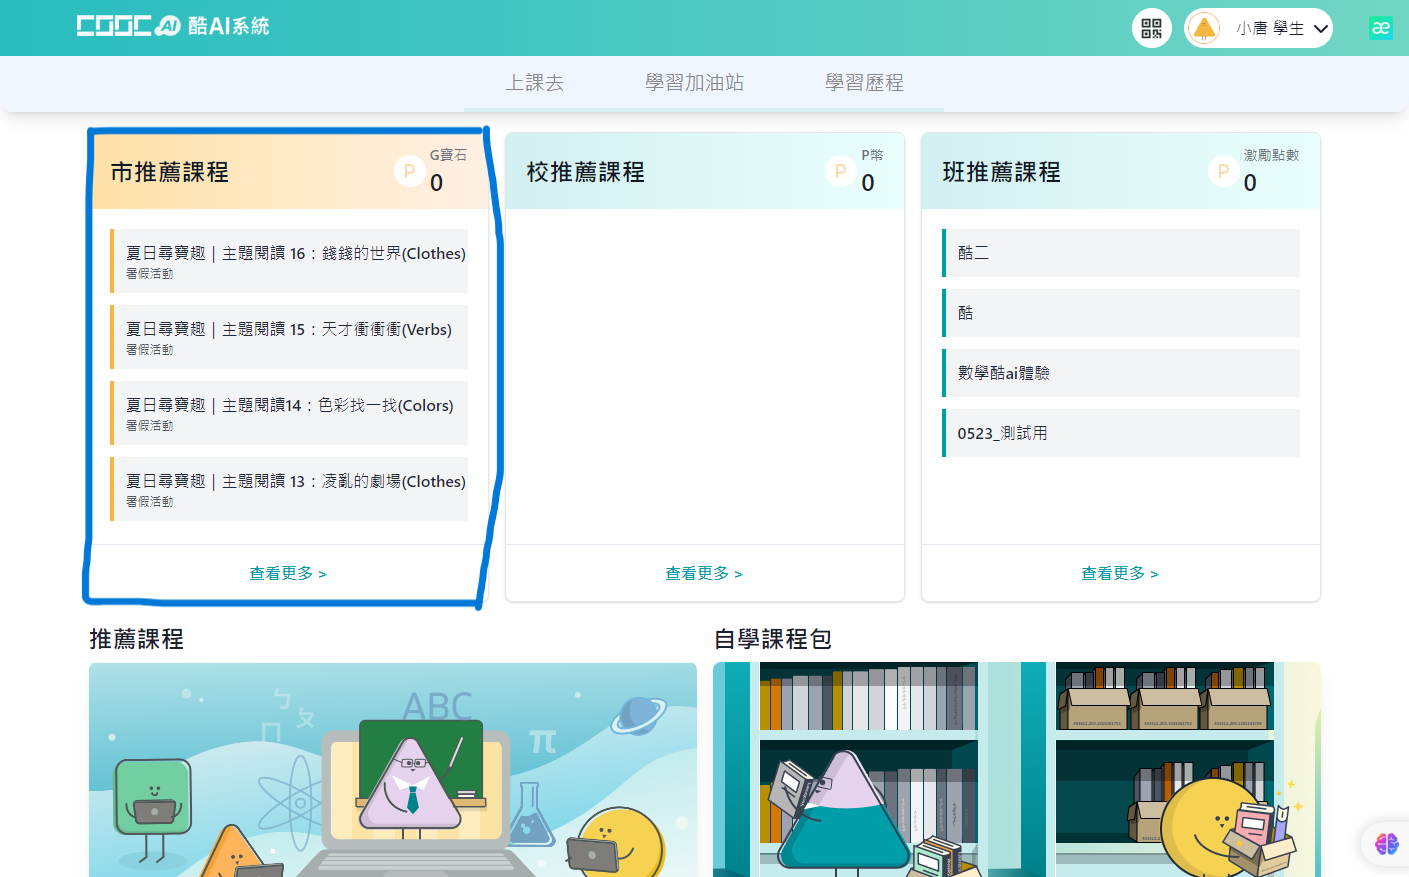
Task: Open the brain AI assistant floating icon
Action: (x=1387, y=844)
